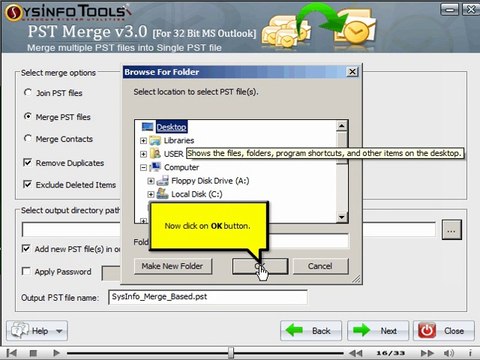Expand the Libraries tree node
This screenshot has width=480, height=360.
(143, 141)
